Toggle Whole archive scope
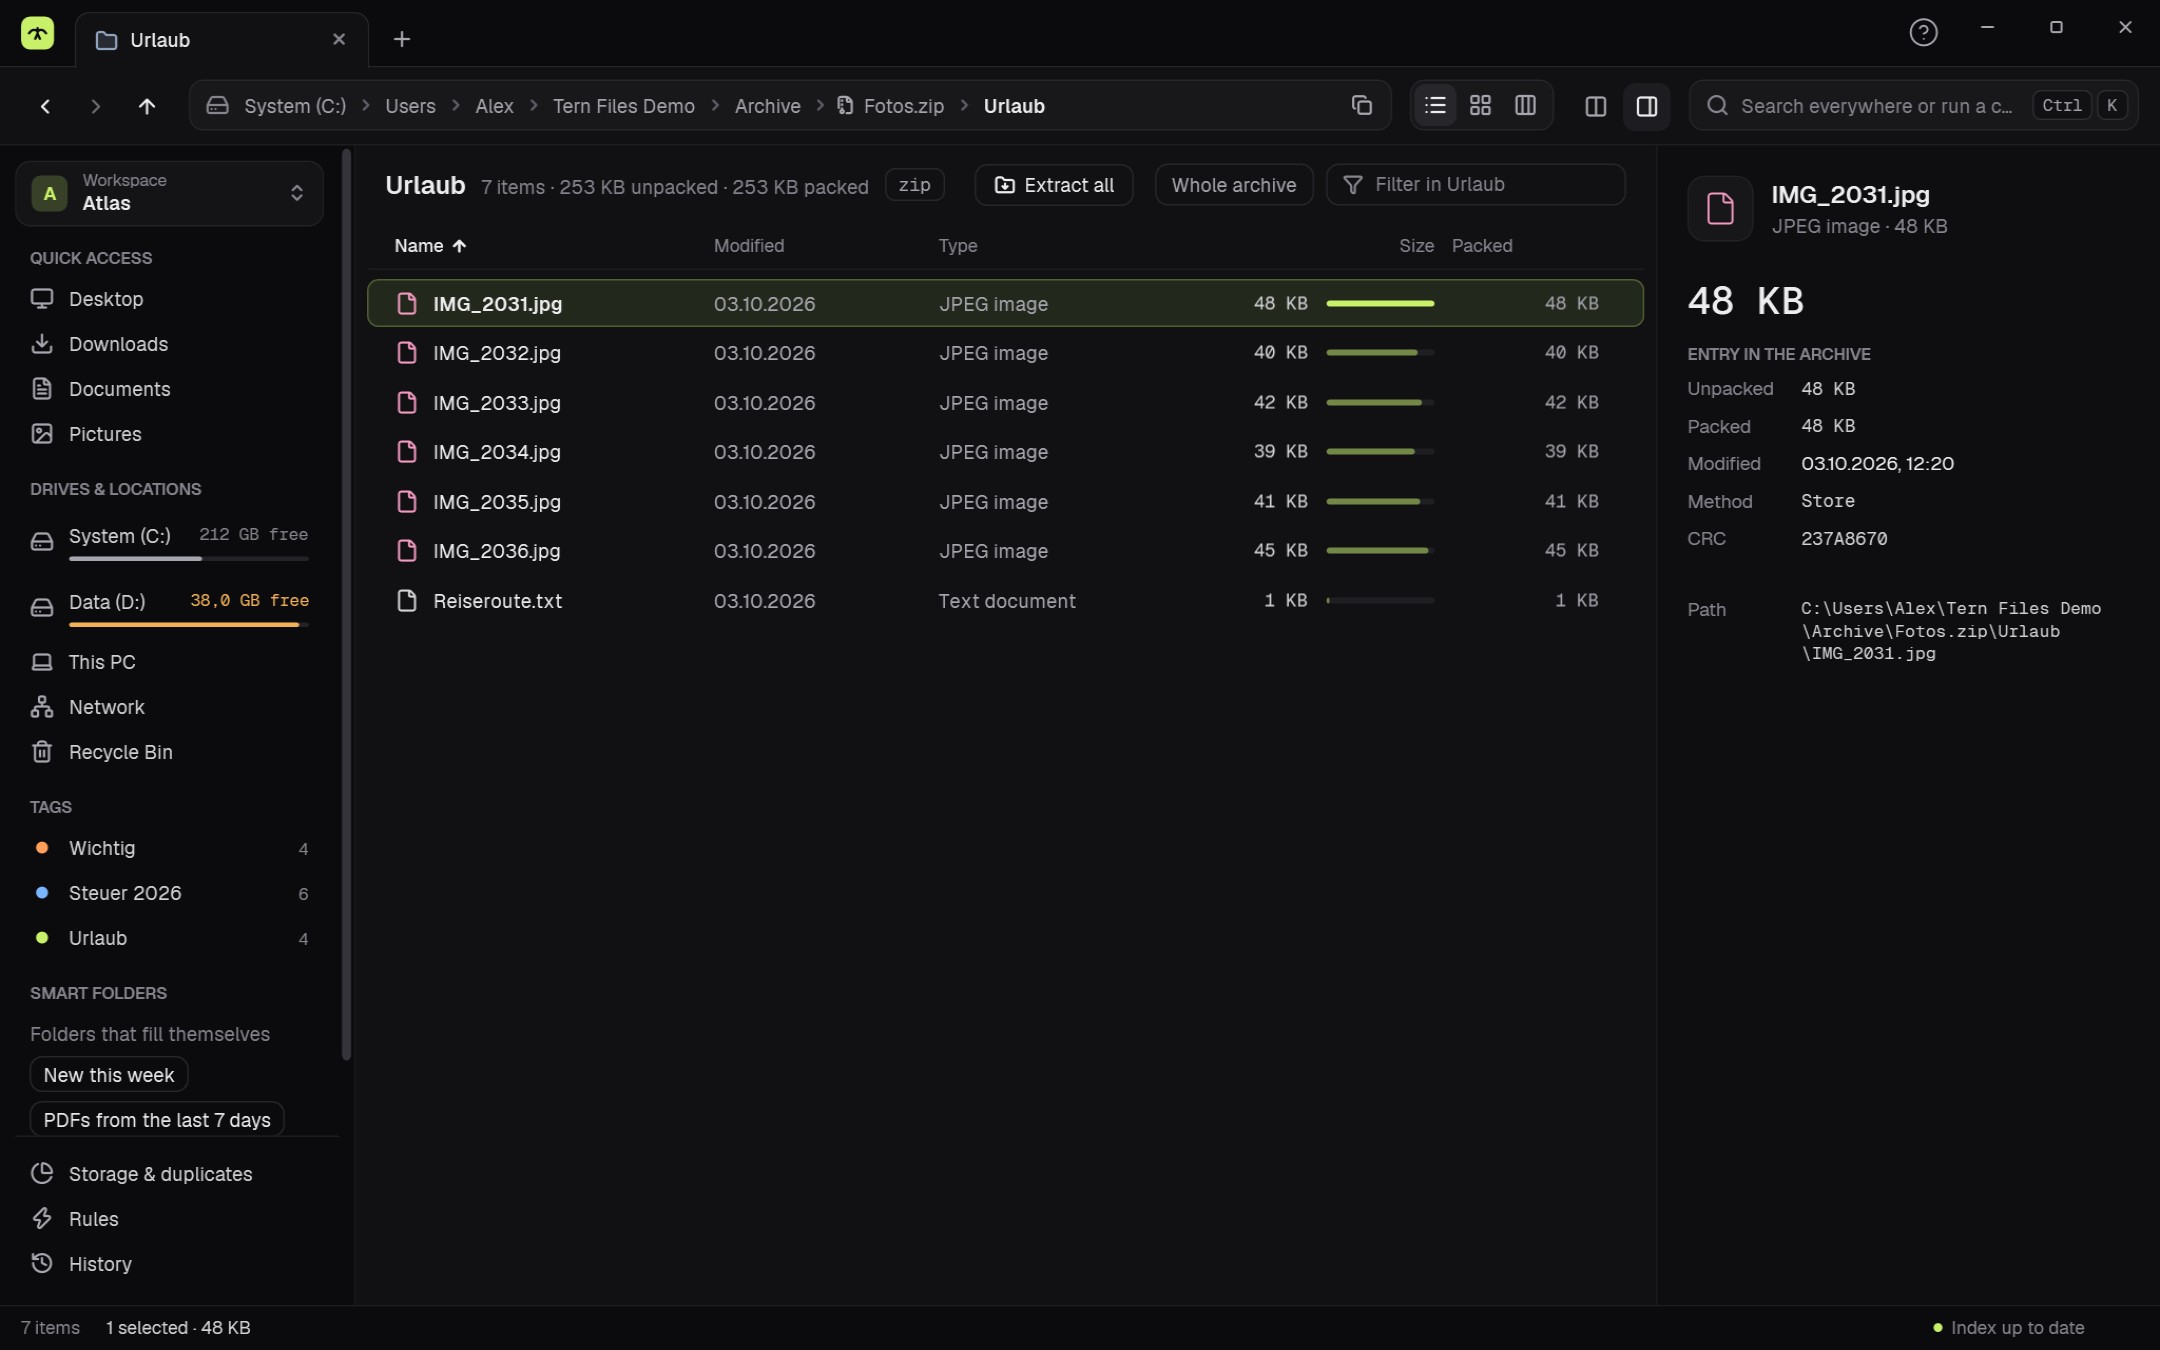This screenshot has width=2160, height=1350. pos(1233,185)
